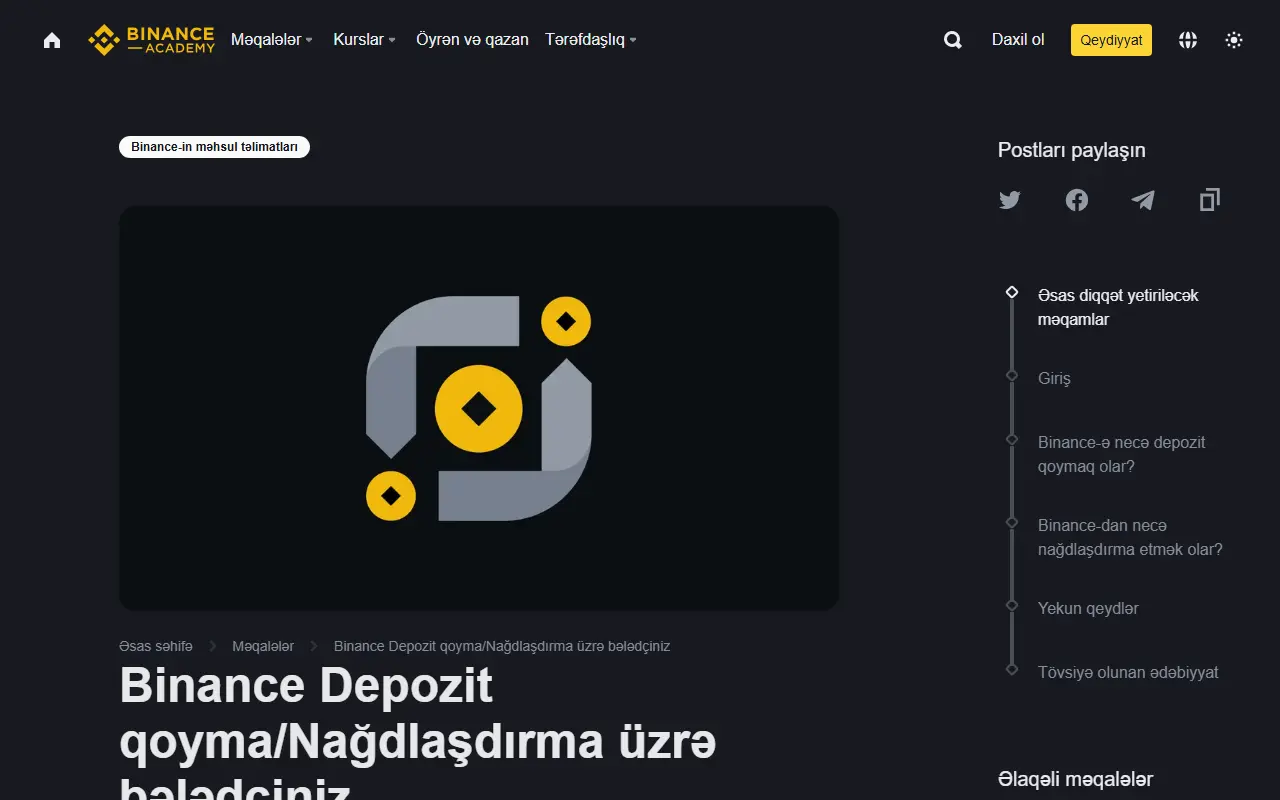1280x800 pixels.
Task: Click the active diamond marker beside Əsas diqqət
Action: (1012, 292)
